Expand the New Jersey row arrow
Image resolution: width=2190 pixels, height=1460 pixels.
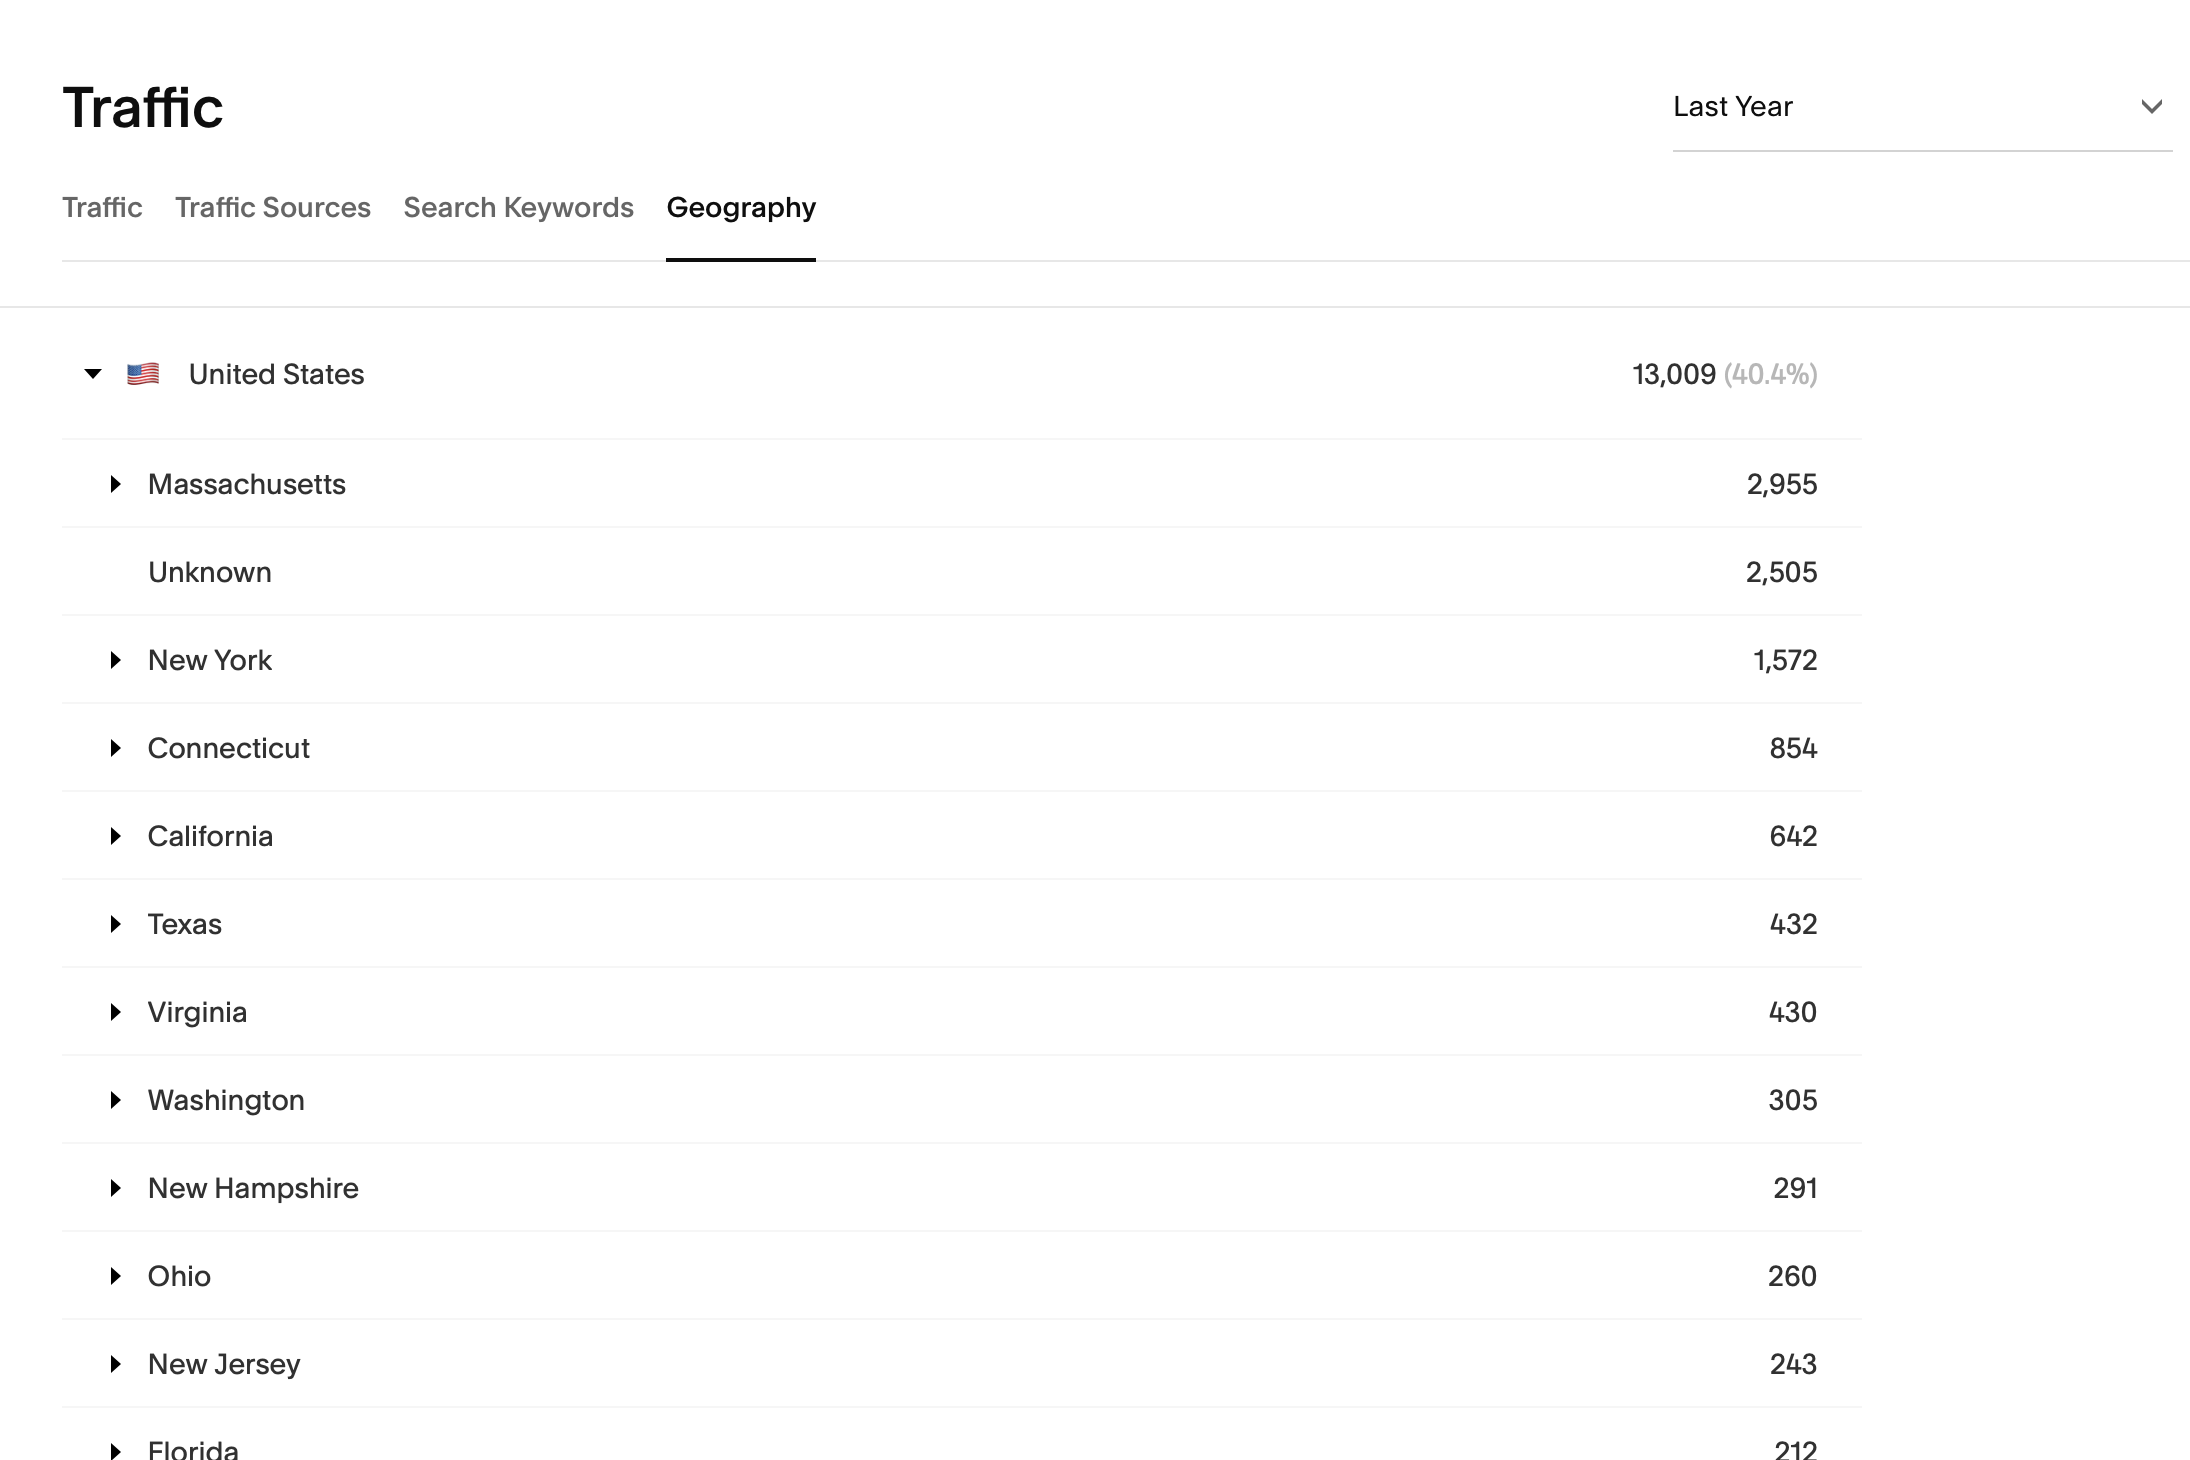click(116, 1365)
